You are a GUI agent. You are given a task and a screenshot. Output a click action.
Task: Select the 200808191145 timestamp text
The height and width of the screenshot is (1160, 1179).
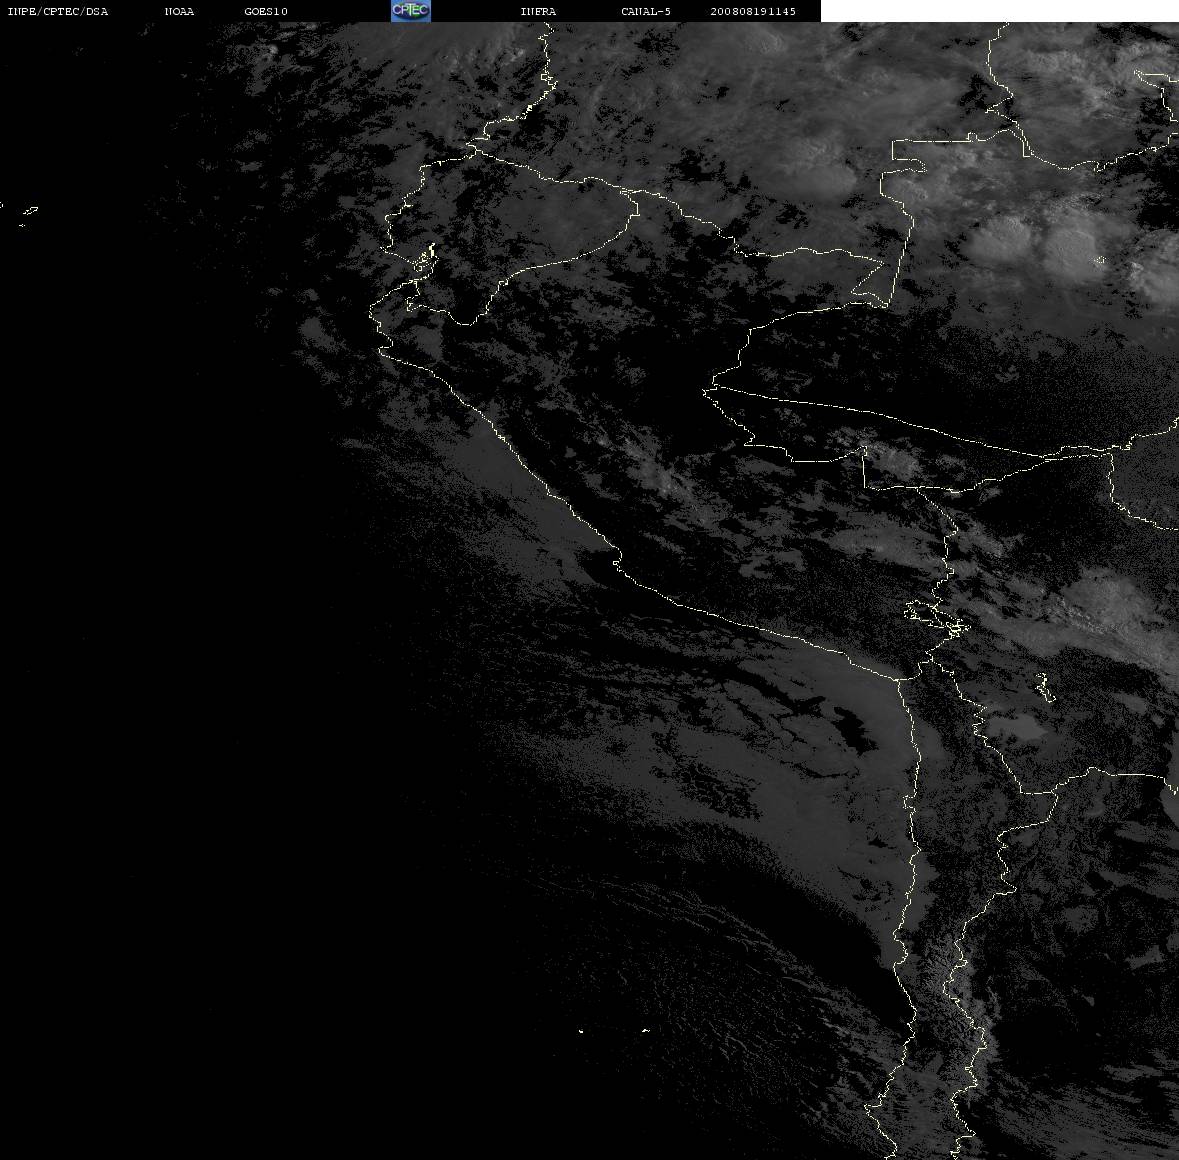click(753, 11)
